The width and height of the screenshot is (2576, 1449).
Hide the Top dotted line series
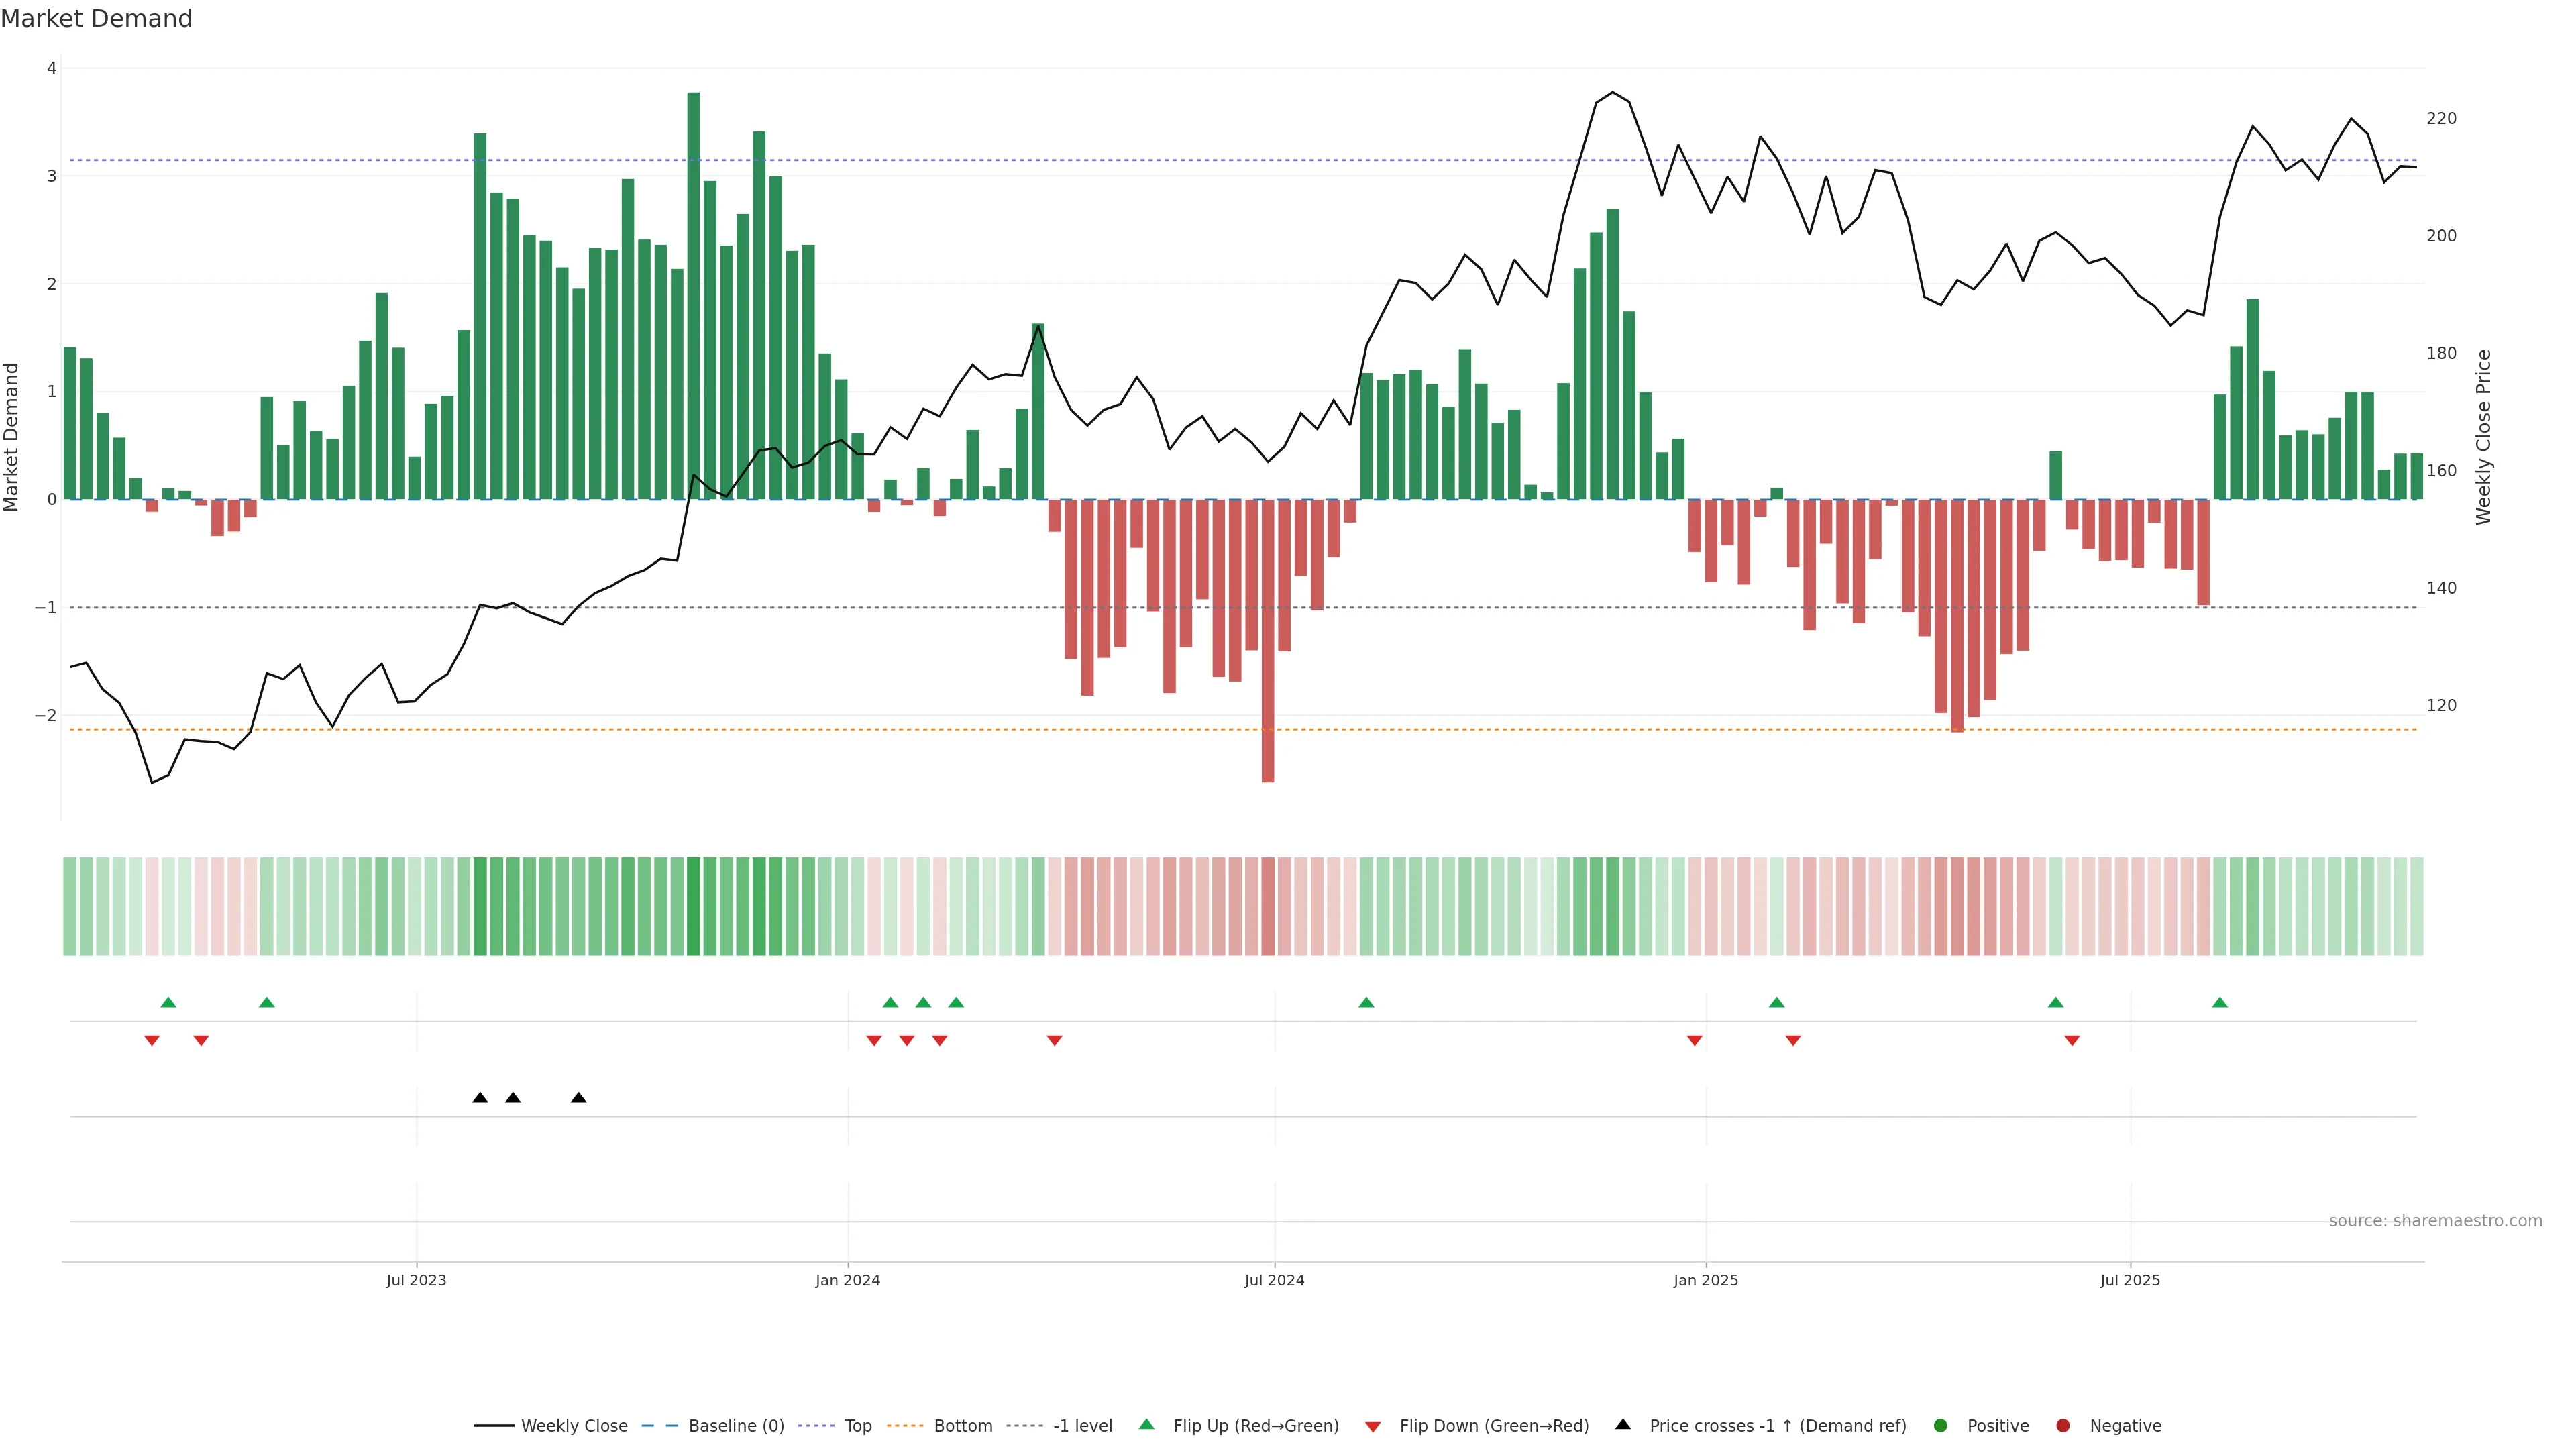(x=857, y=1425)
